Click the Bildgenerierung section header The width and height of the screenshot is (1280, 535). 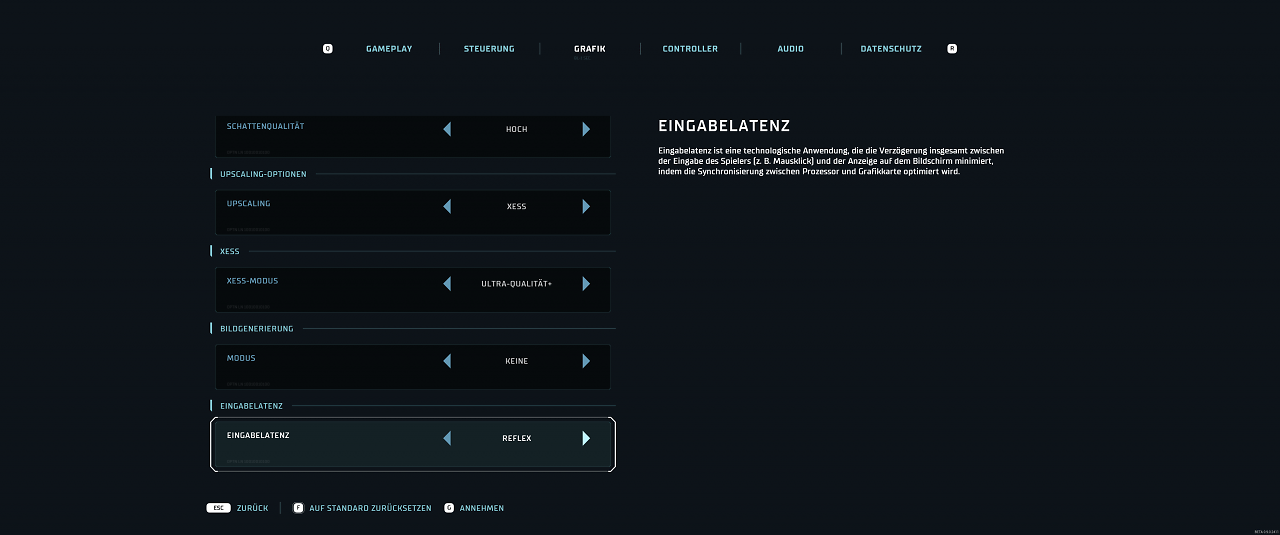257,328
